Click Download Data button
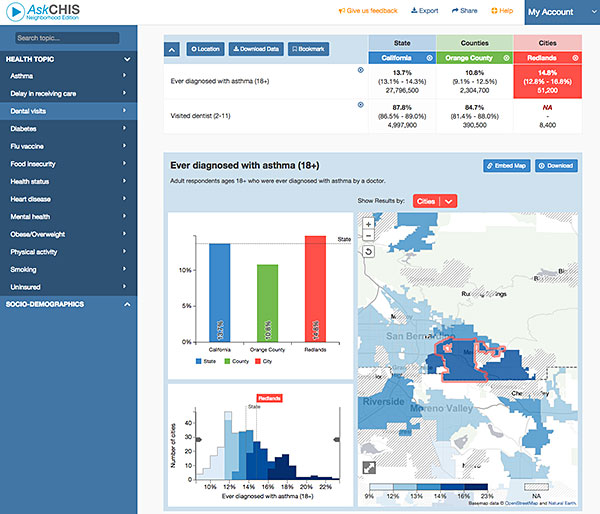The image size is (600, 514). tap(256, 49)
